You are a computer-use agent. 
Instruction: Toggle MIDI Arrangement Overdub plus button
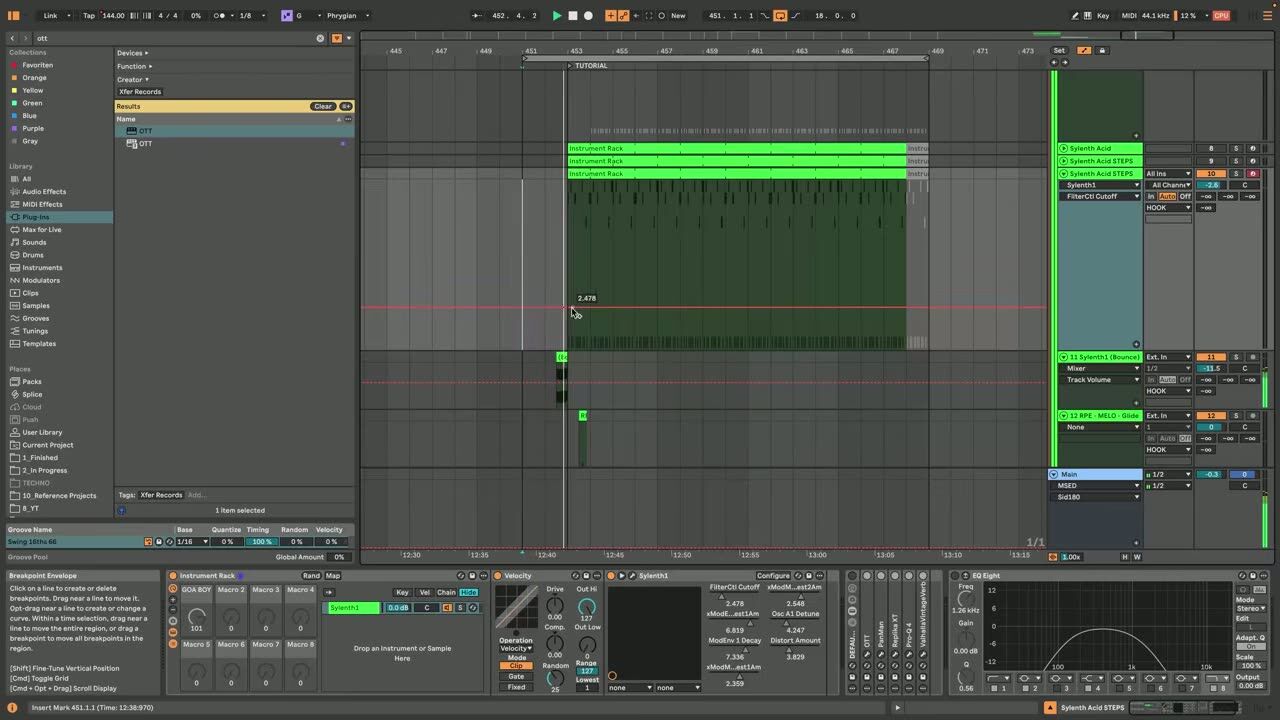[x=612, y=16]
